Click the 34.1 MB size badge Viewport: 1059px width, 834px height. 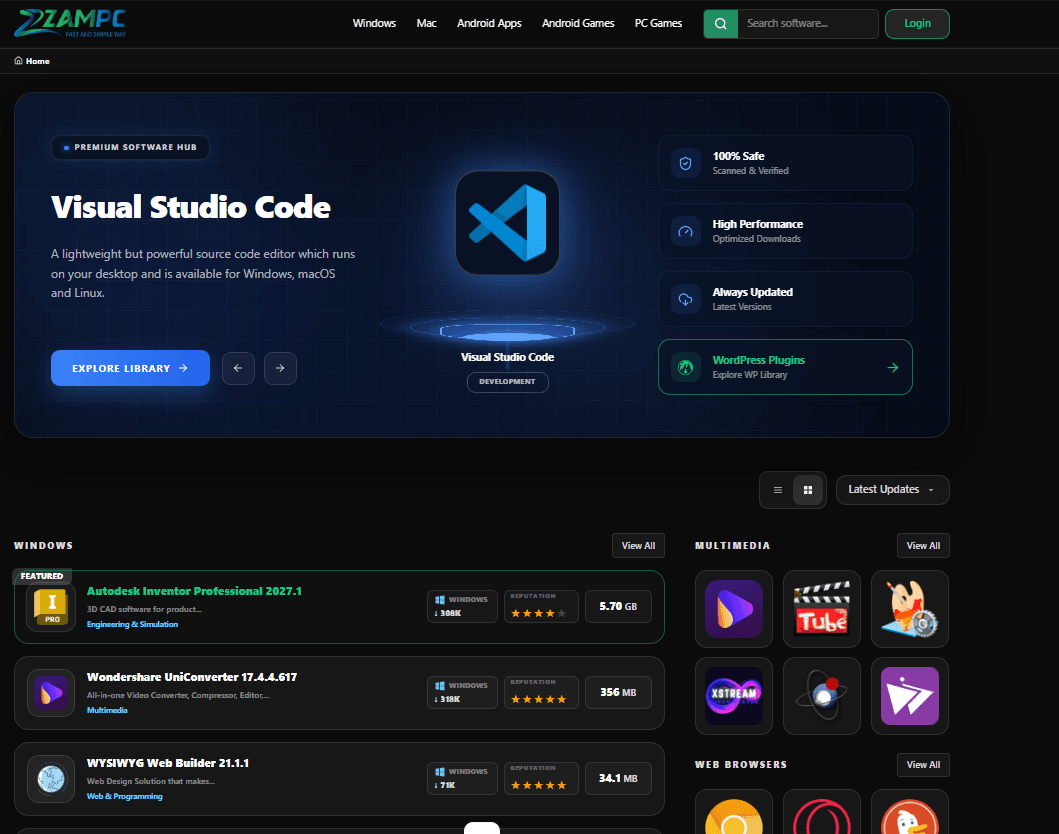(618, 778)
